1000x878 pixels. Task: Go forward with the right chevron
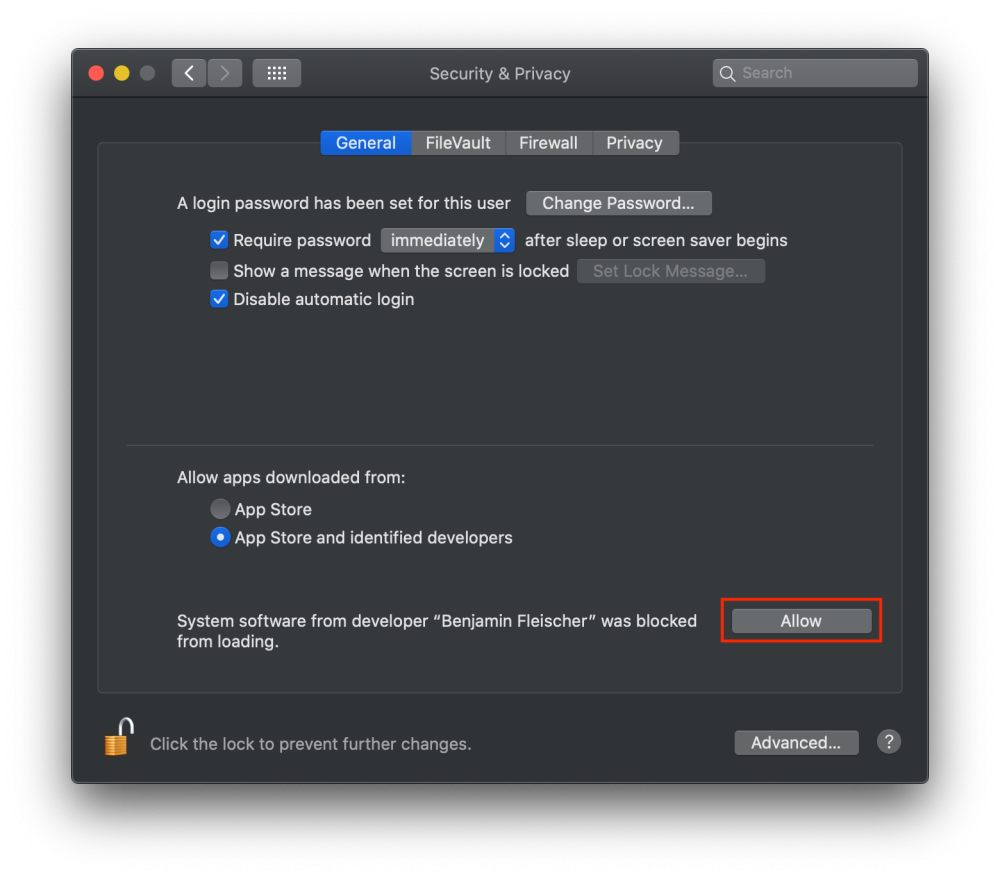(225, 73)
